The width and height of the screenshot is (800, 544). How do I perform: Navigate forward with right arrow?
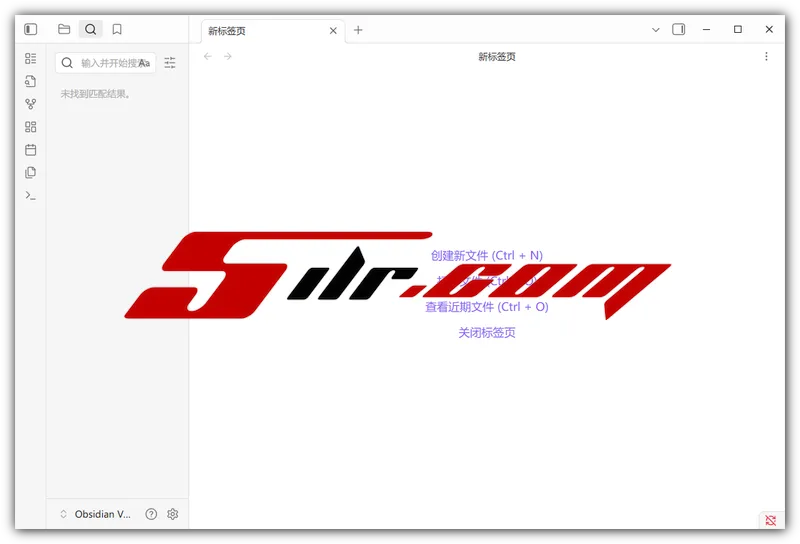(228, 56)
